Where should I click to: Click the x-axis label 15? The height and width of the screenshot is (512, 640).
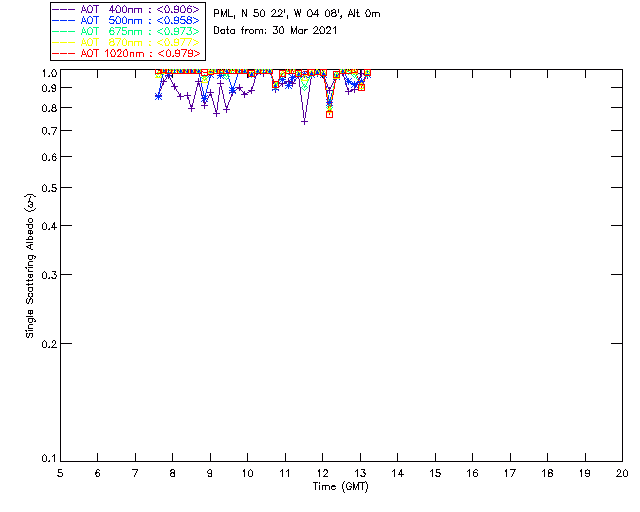435,474
